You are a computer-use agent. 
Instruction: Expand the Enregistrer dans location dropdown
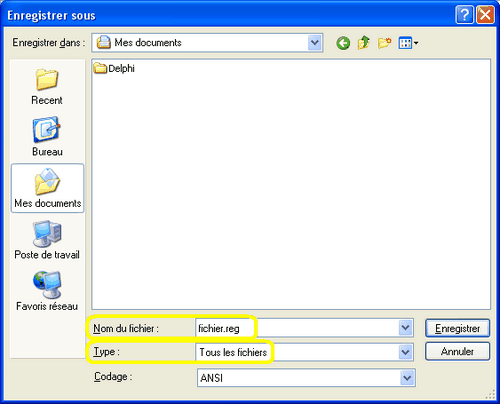point(315,43)
